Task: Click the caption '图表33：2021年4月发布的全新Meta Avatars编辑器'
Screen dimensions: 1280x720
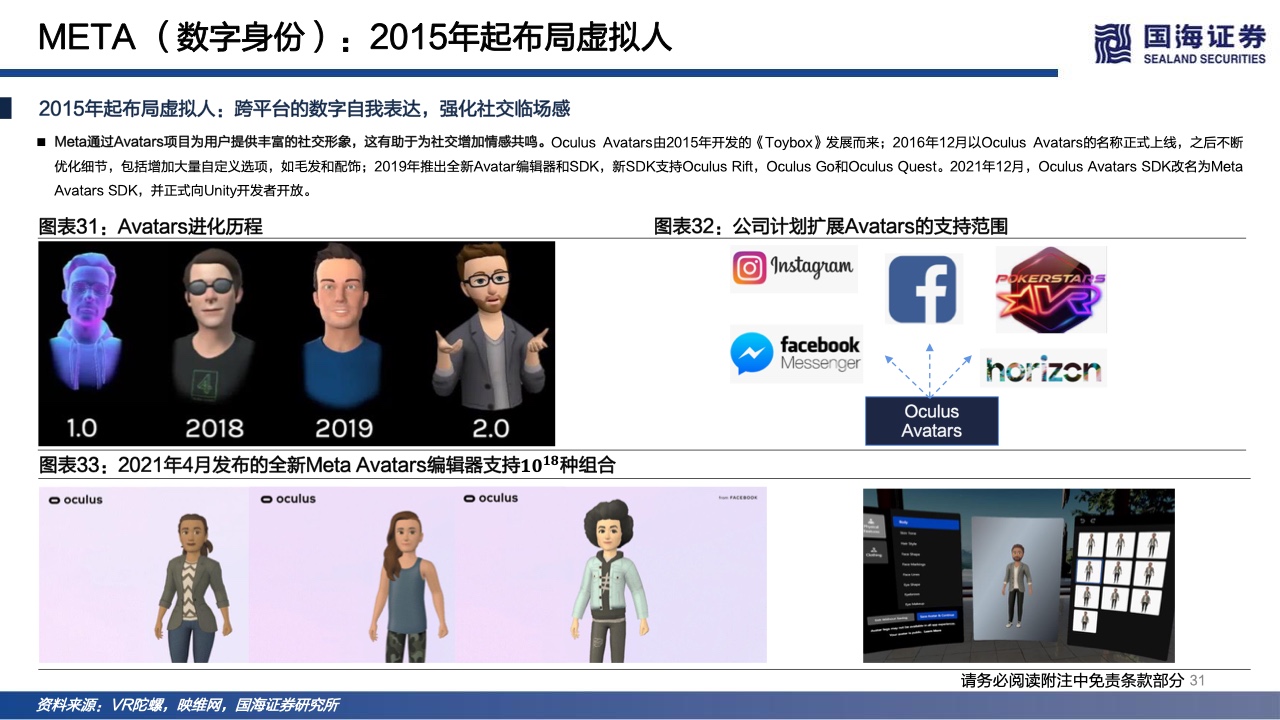Action: coord(327,465)
